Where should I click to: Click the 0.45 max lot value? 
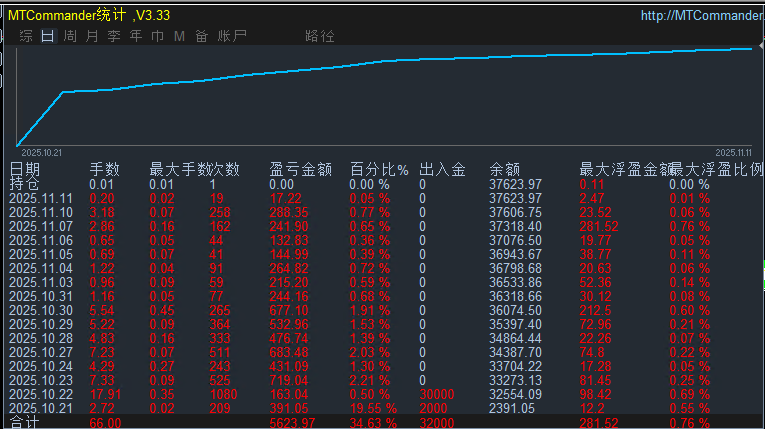(x=162, y=310)
